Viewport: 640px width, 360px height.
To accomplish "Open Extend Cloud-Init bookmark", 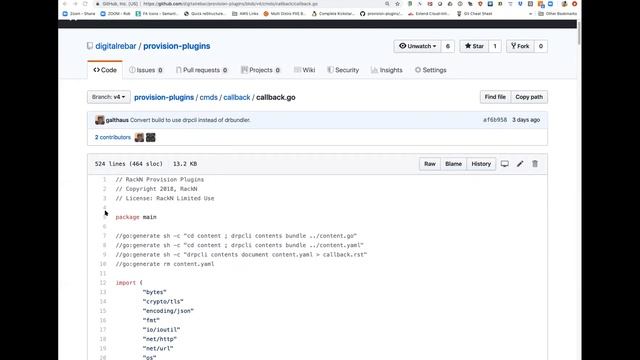I will [429, 13].
